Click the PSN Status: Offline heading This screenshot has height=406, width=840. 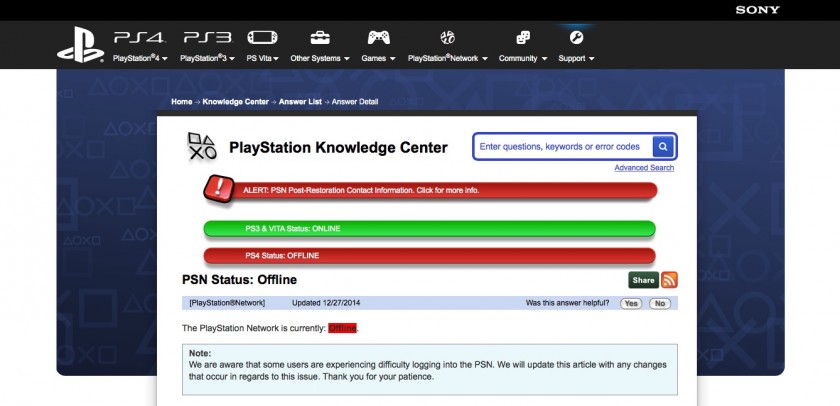coord(239,280)
